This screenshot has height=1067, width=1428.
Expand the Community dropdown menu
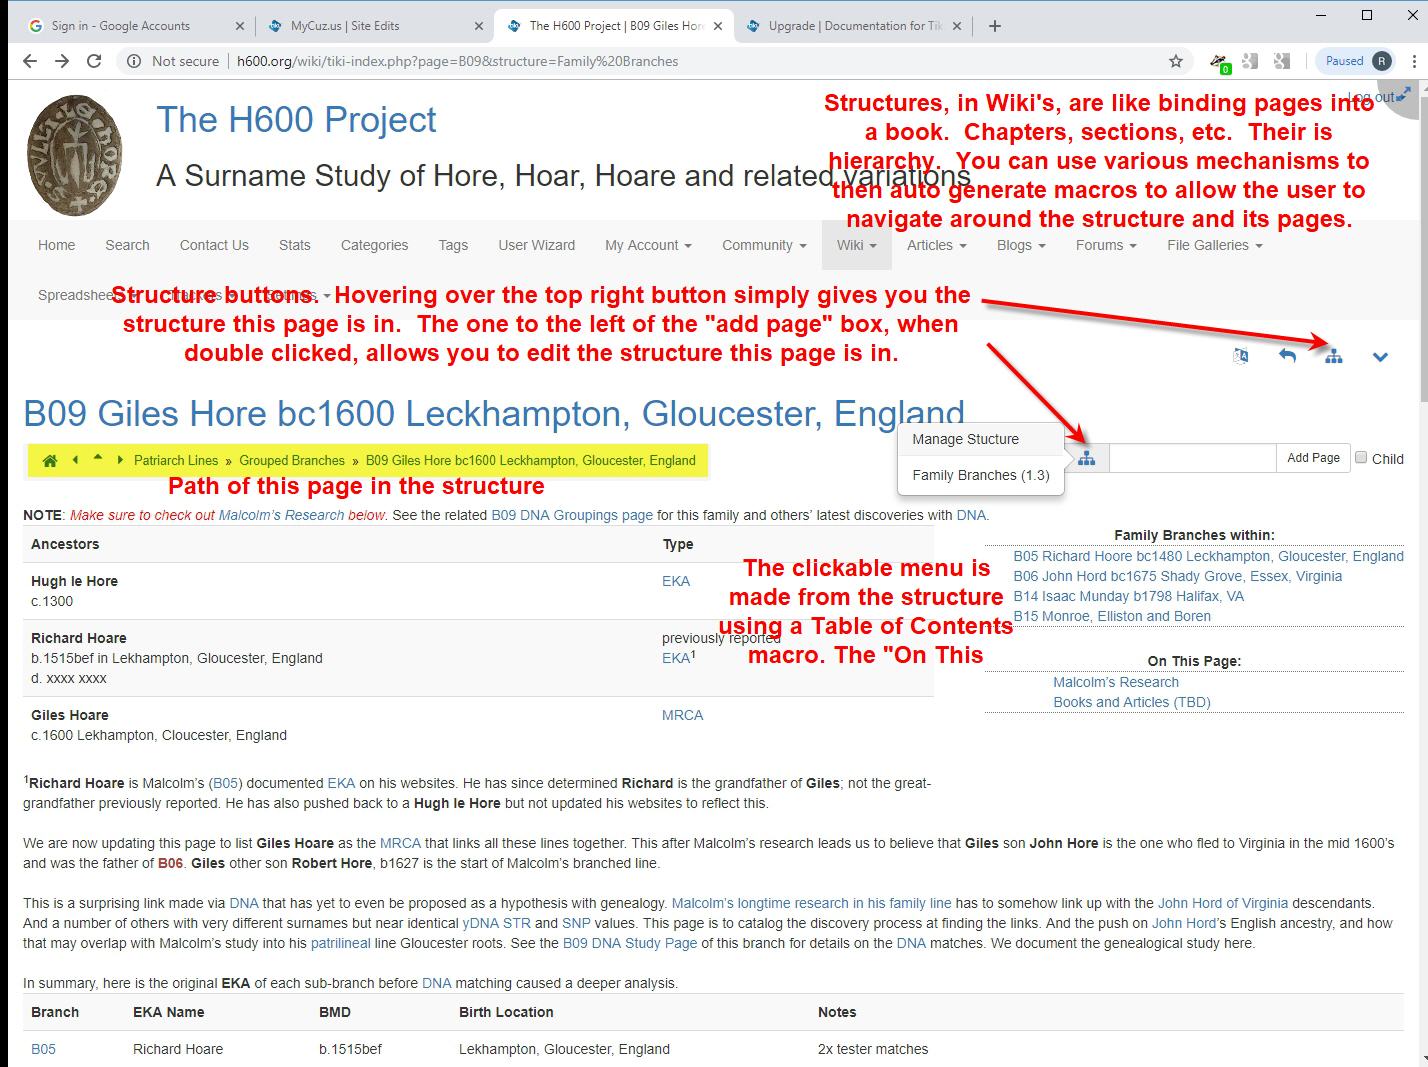[764, 245]
